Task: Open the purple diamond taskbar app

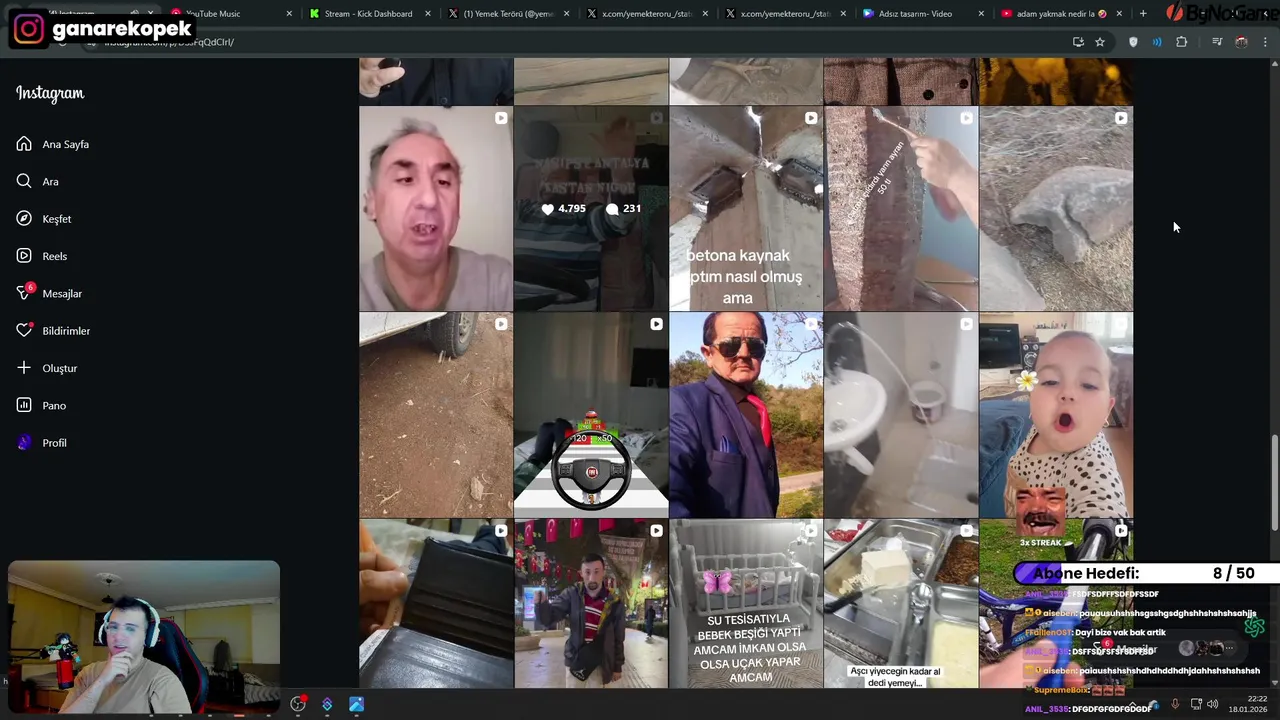Action: click(327, 705)
